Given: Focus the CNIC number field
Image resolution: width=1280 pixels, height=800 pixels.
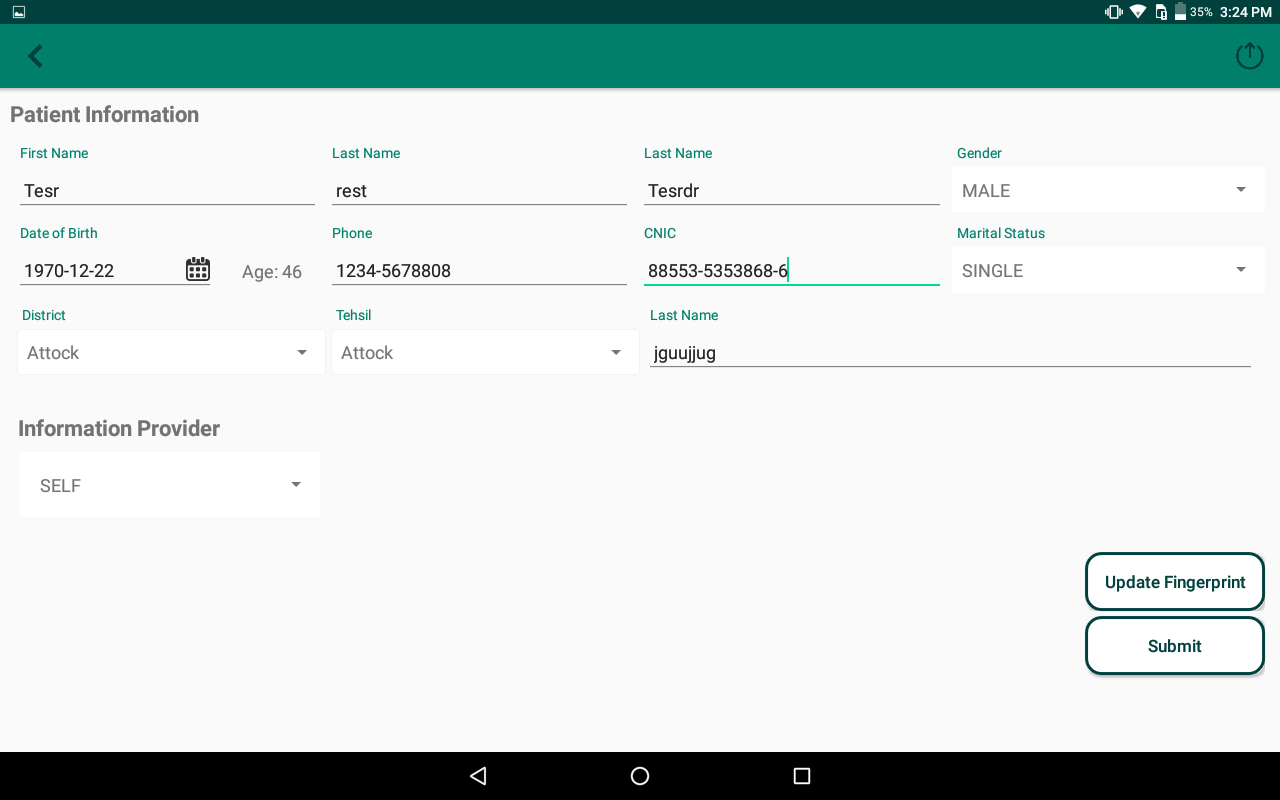Looking at the screenshot, I should [792, 270].
